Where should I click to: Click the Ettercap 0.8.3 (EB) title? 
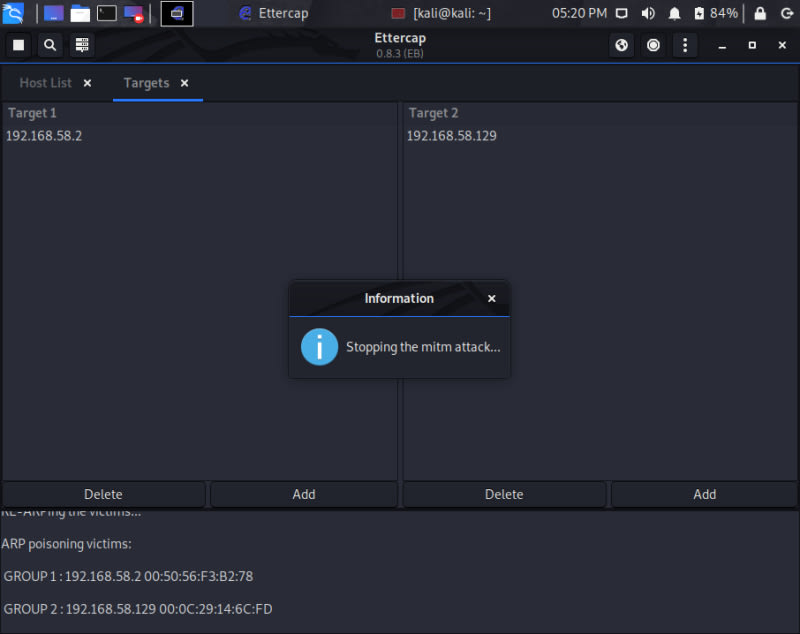point(400,45)
